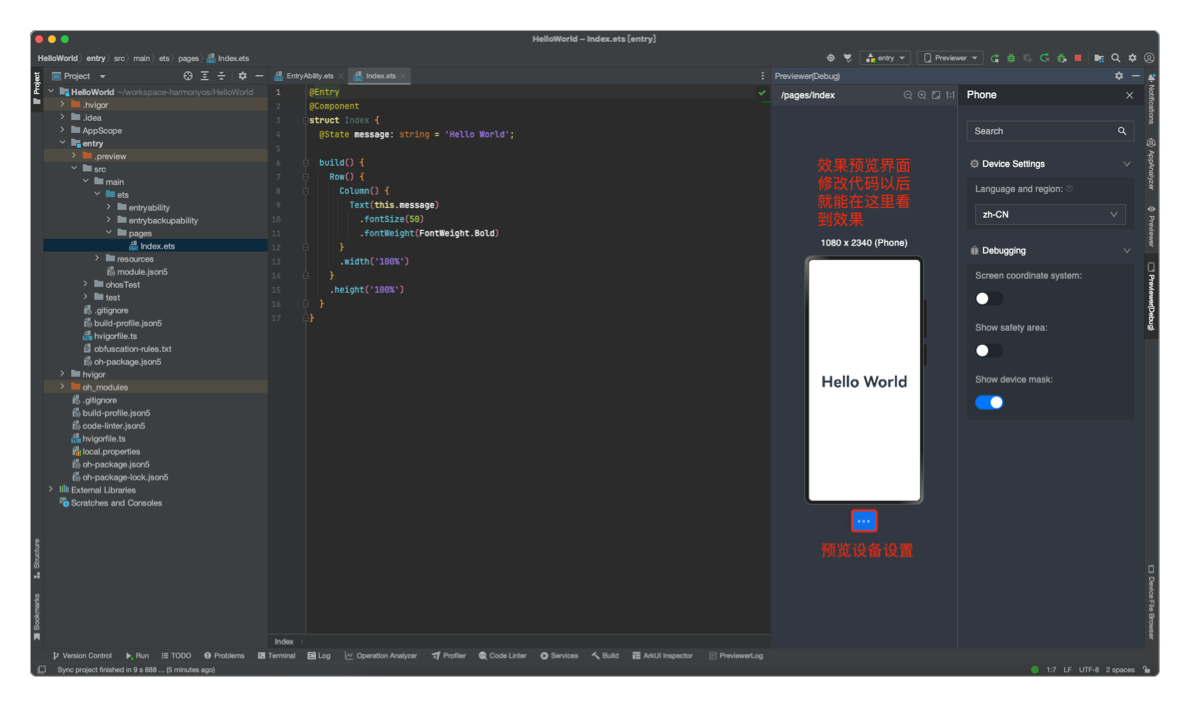The height and width of the screenshot is (707, 1190).
Task: Open the PreviewerLog tool window
Action: [735, 655]
